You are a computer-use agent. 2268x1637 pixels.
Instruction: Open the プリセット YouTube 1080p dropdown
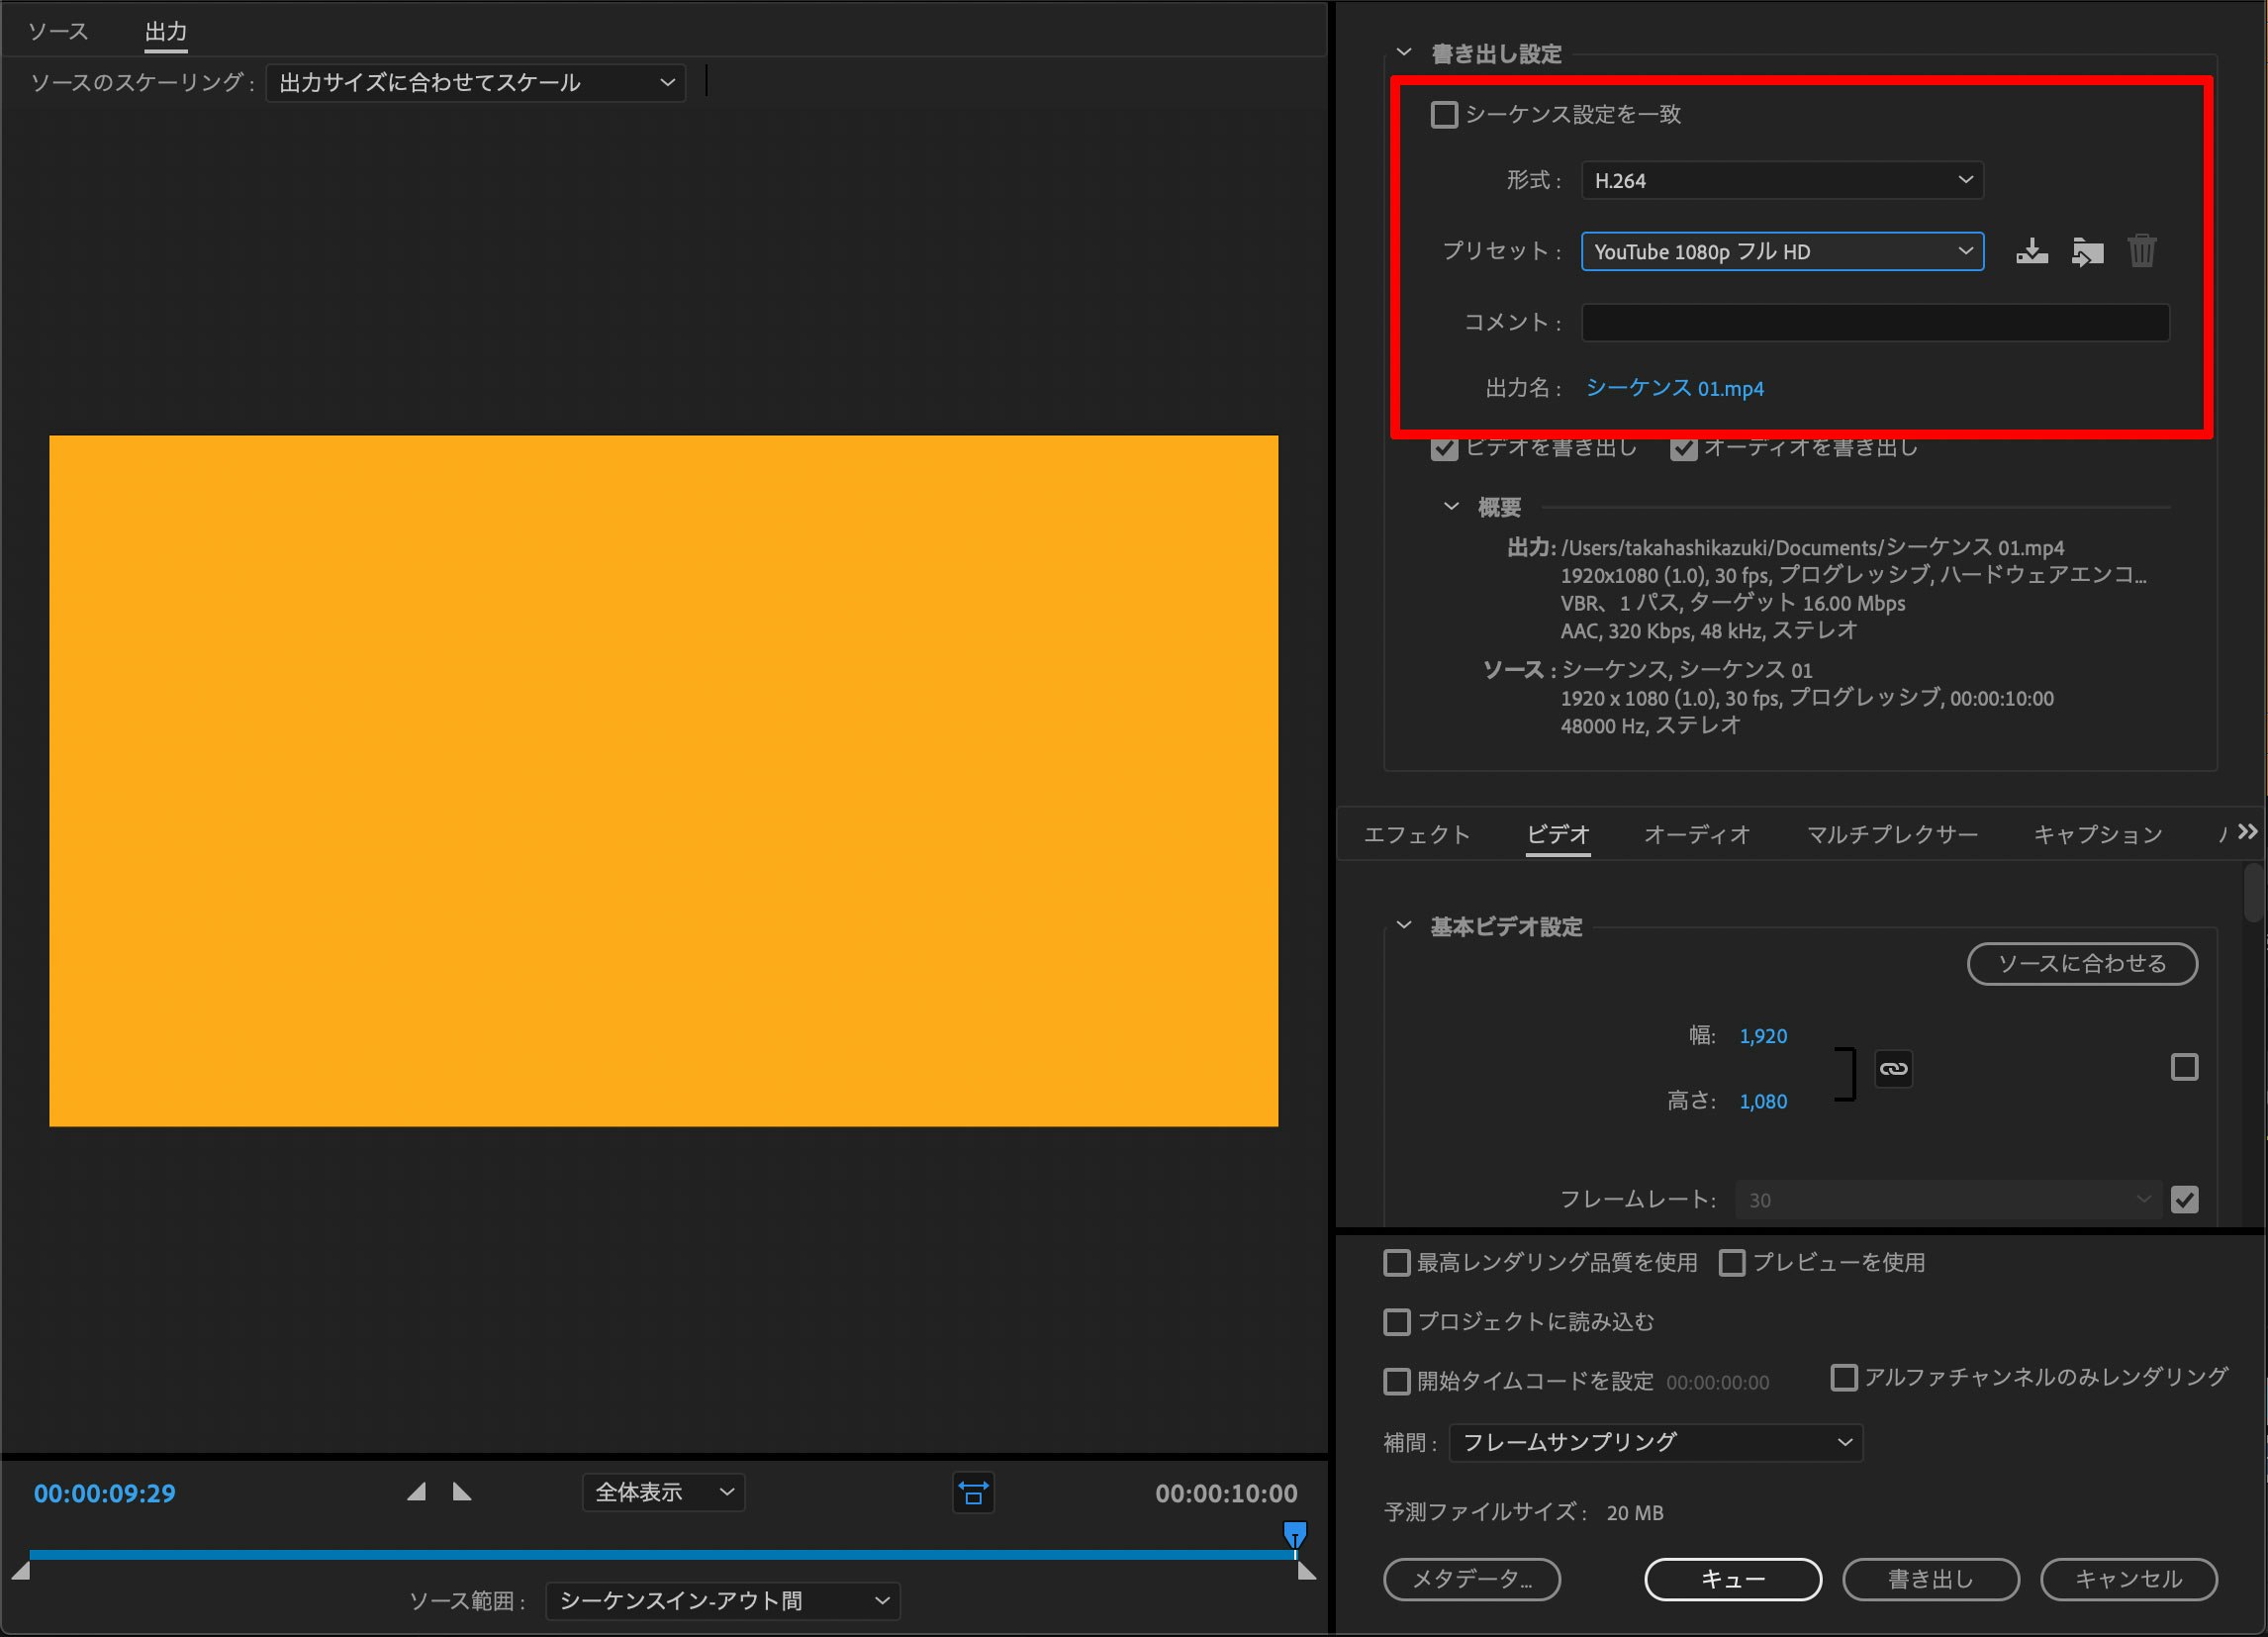click(1781, 251)
